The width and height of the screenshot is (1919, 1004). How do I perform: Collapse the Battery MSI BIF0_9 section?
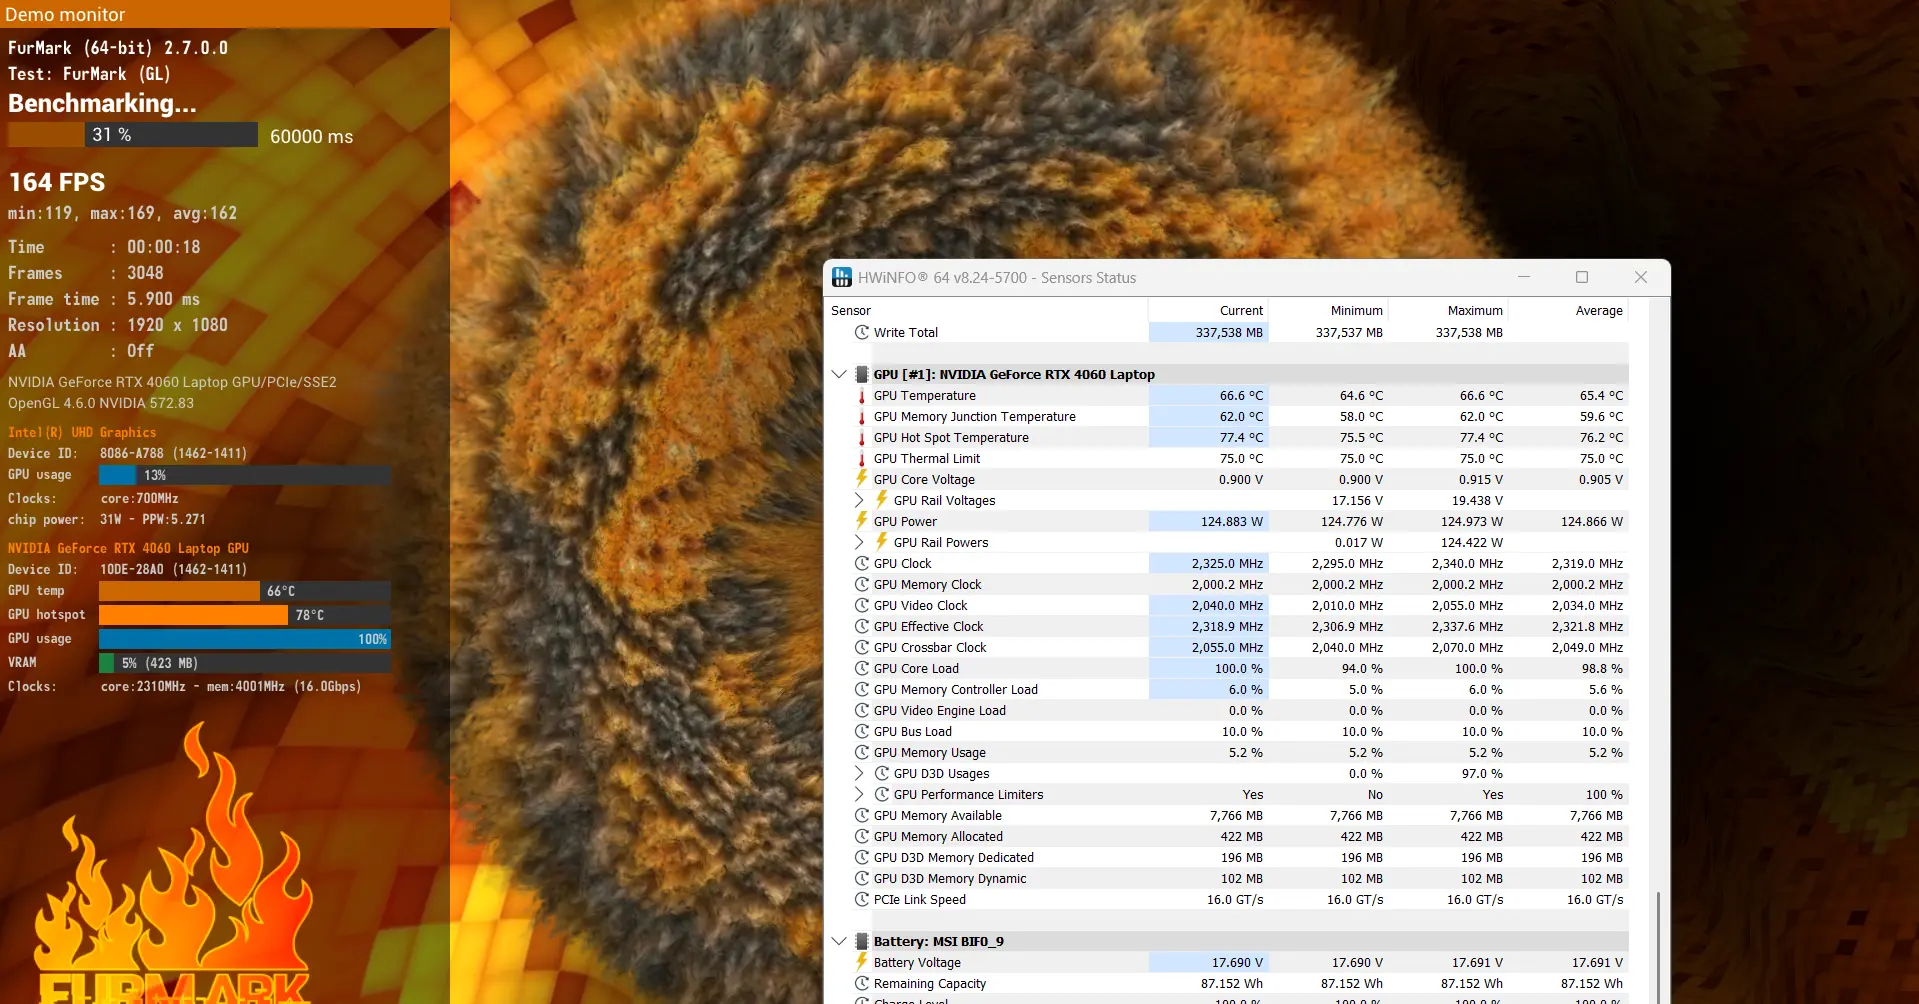click(839, 941)
